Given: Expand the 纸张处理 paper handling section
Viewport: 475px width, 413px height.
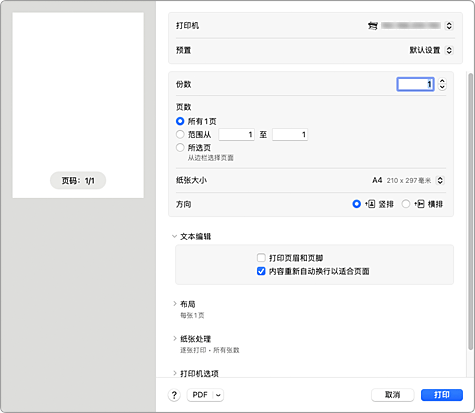Looking at the screenshot, I should point(175,339).
